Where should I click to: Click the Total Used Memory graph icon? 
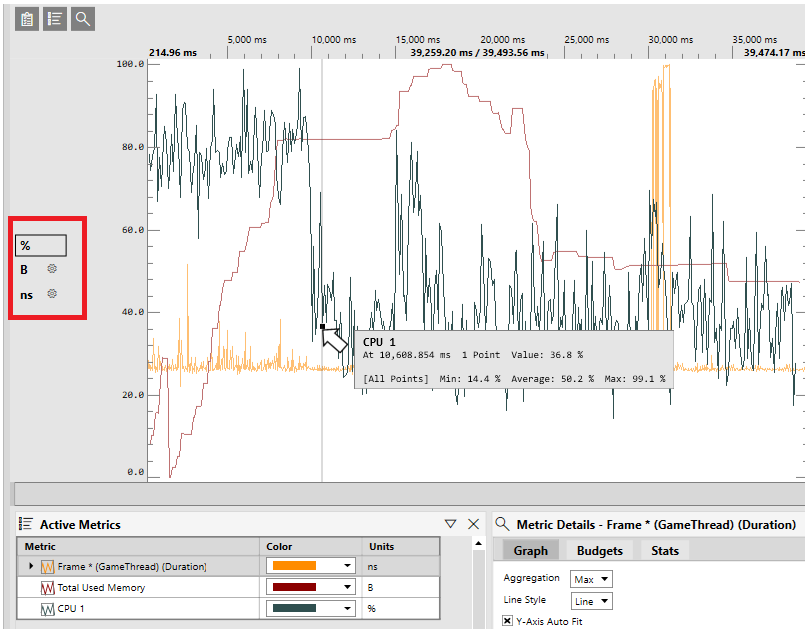point(47,588)
